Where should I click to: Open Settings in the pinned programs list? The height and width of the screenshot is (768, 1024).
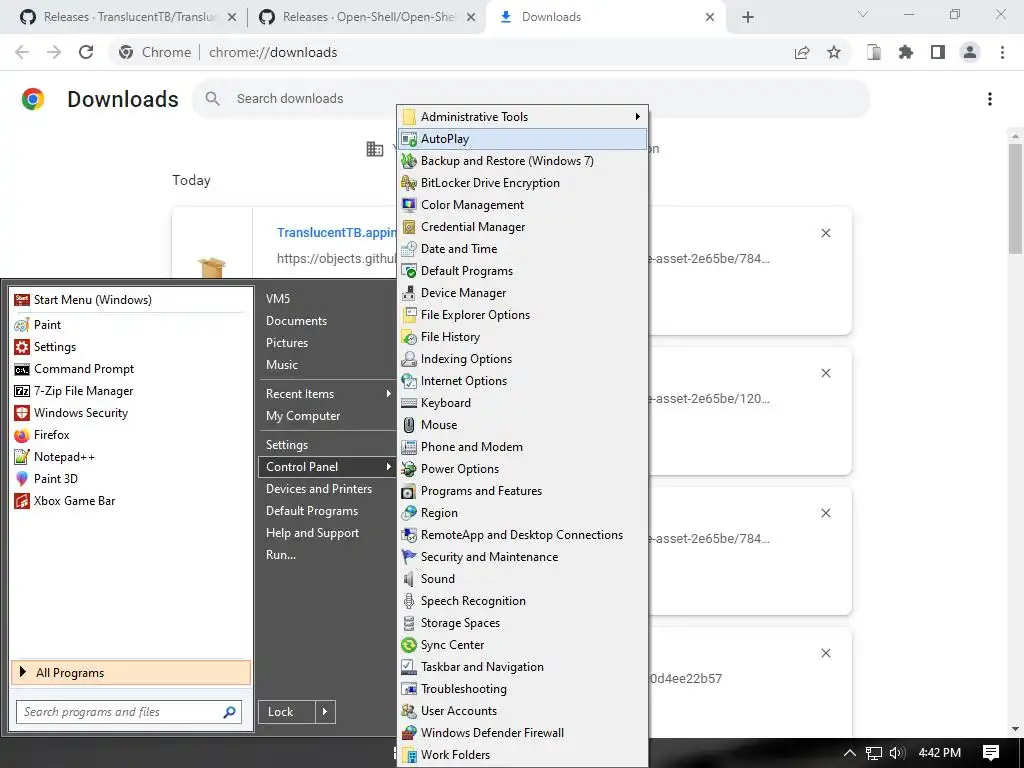pos(131,347)
